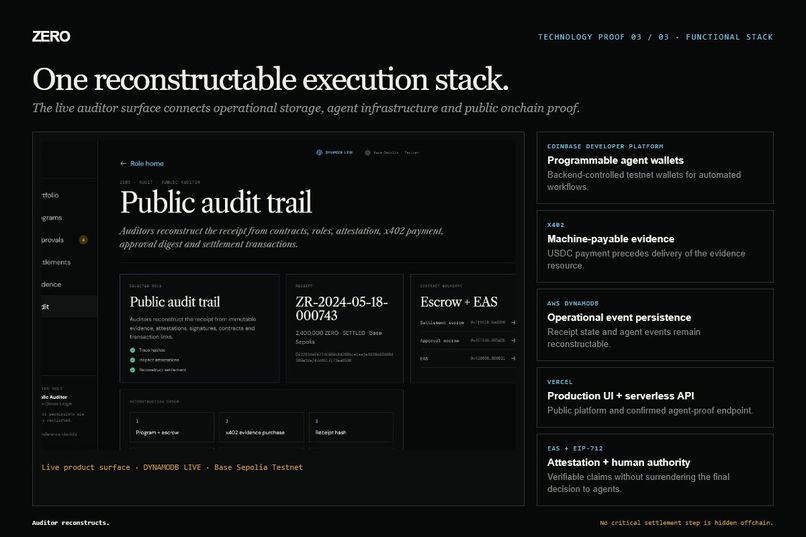Viewport: 806px width, 537px height.
Task: Click the large Public audit trail page heading
Action: (216, 202)
